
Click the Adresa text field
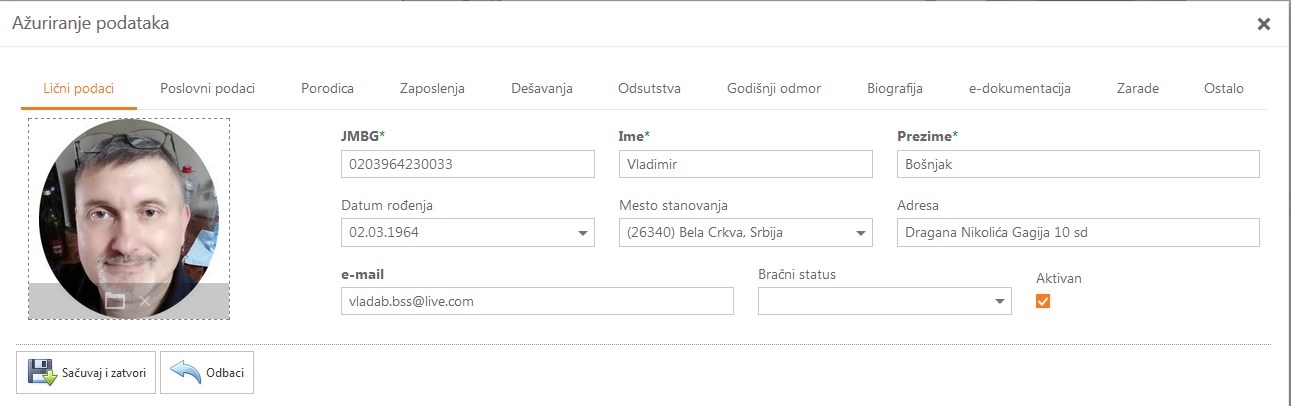tap(1078, 233)
